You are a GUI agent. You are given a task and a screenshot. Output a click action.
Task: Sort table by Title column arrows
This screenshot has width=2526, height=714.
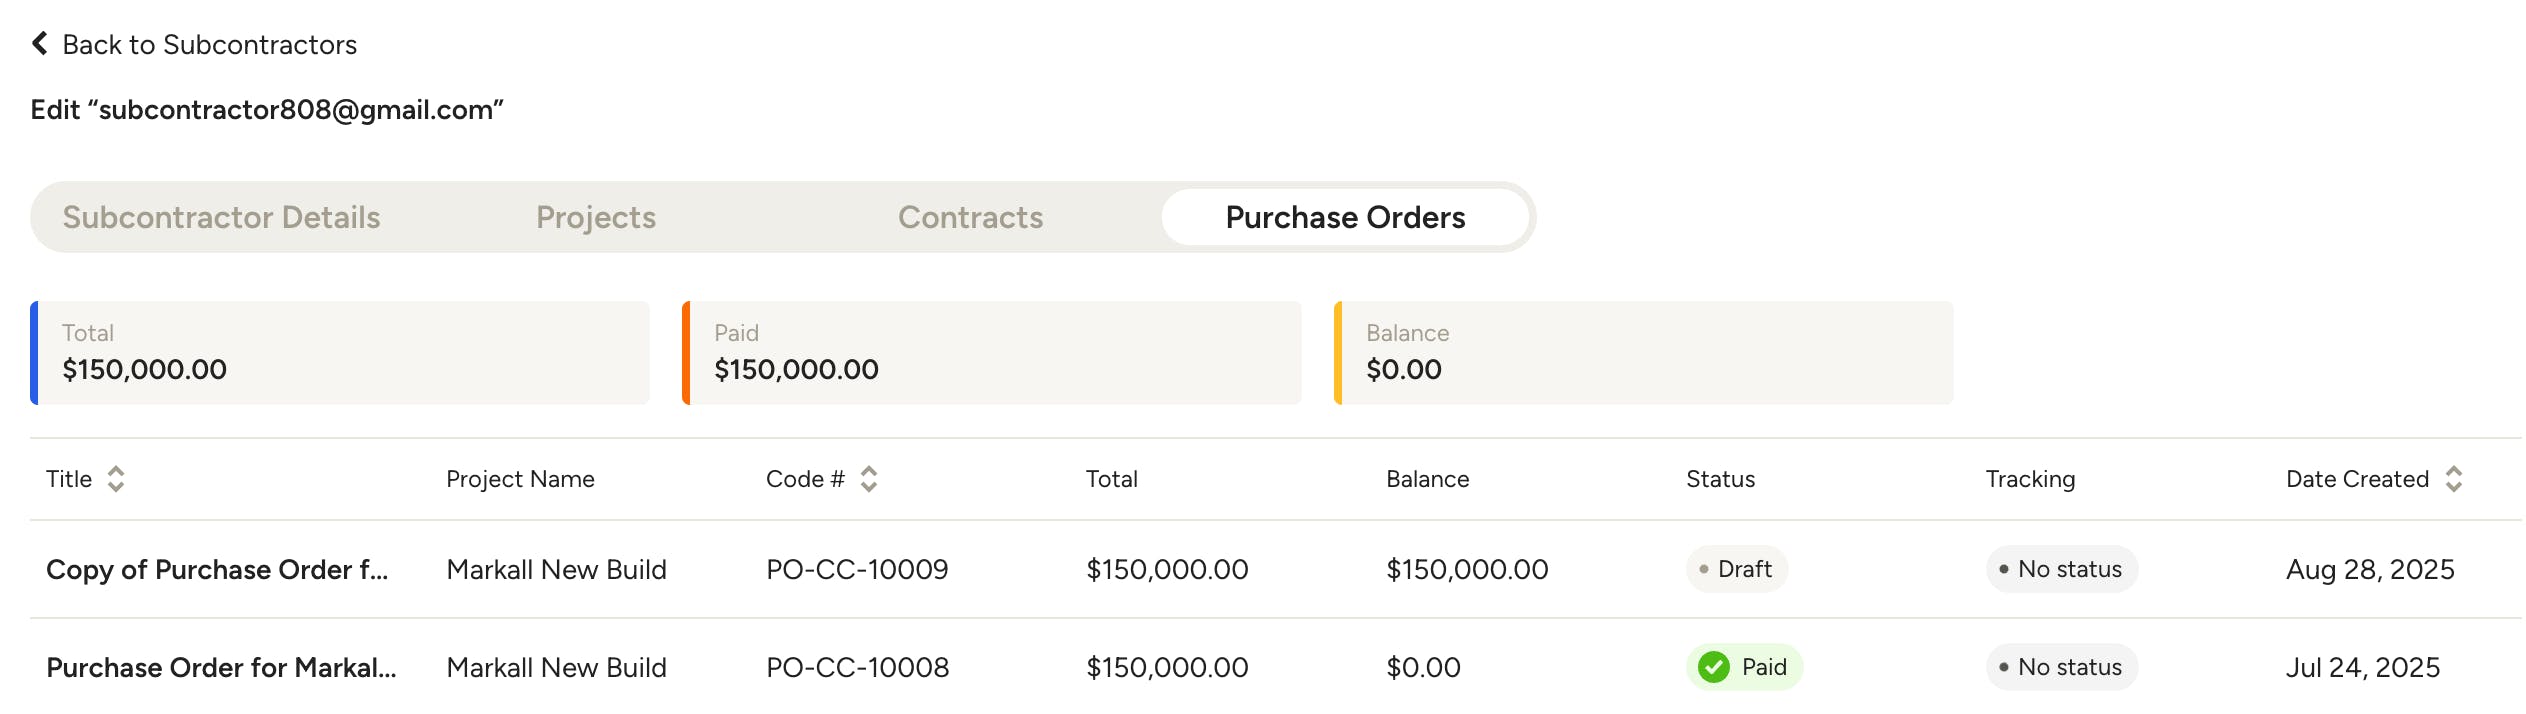[116, 479]
